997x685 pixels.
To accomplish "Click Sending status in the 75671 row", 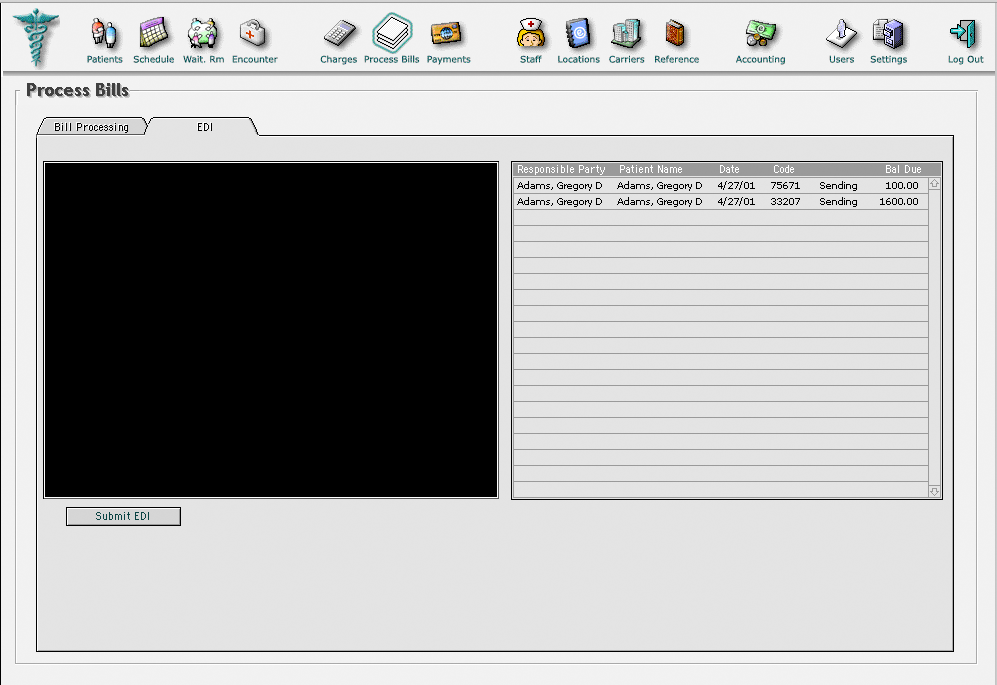I will point(838,186).
